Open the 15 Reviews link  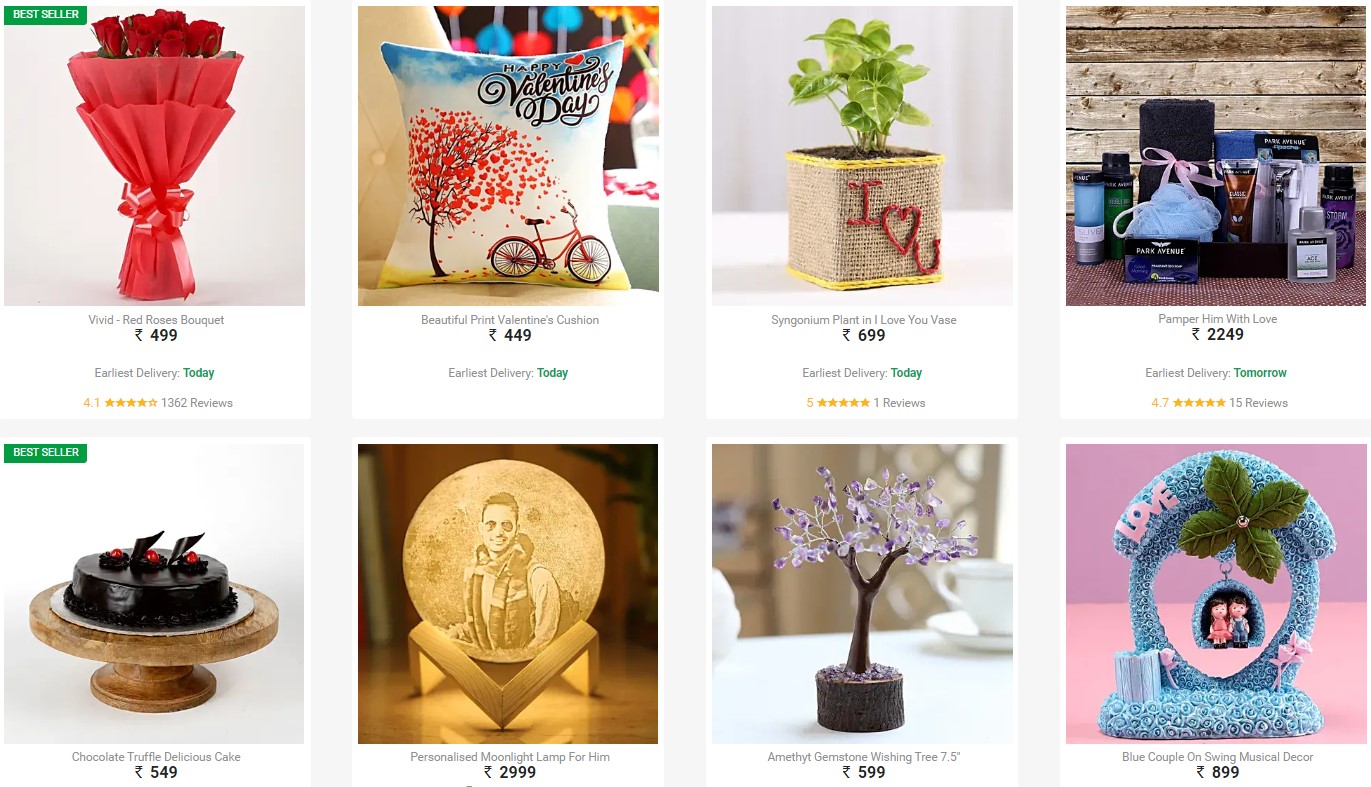click(x=1258, y=403)
